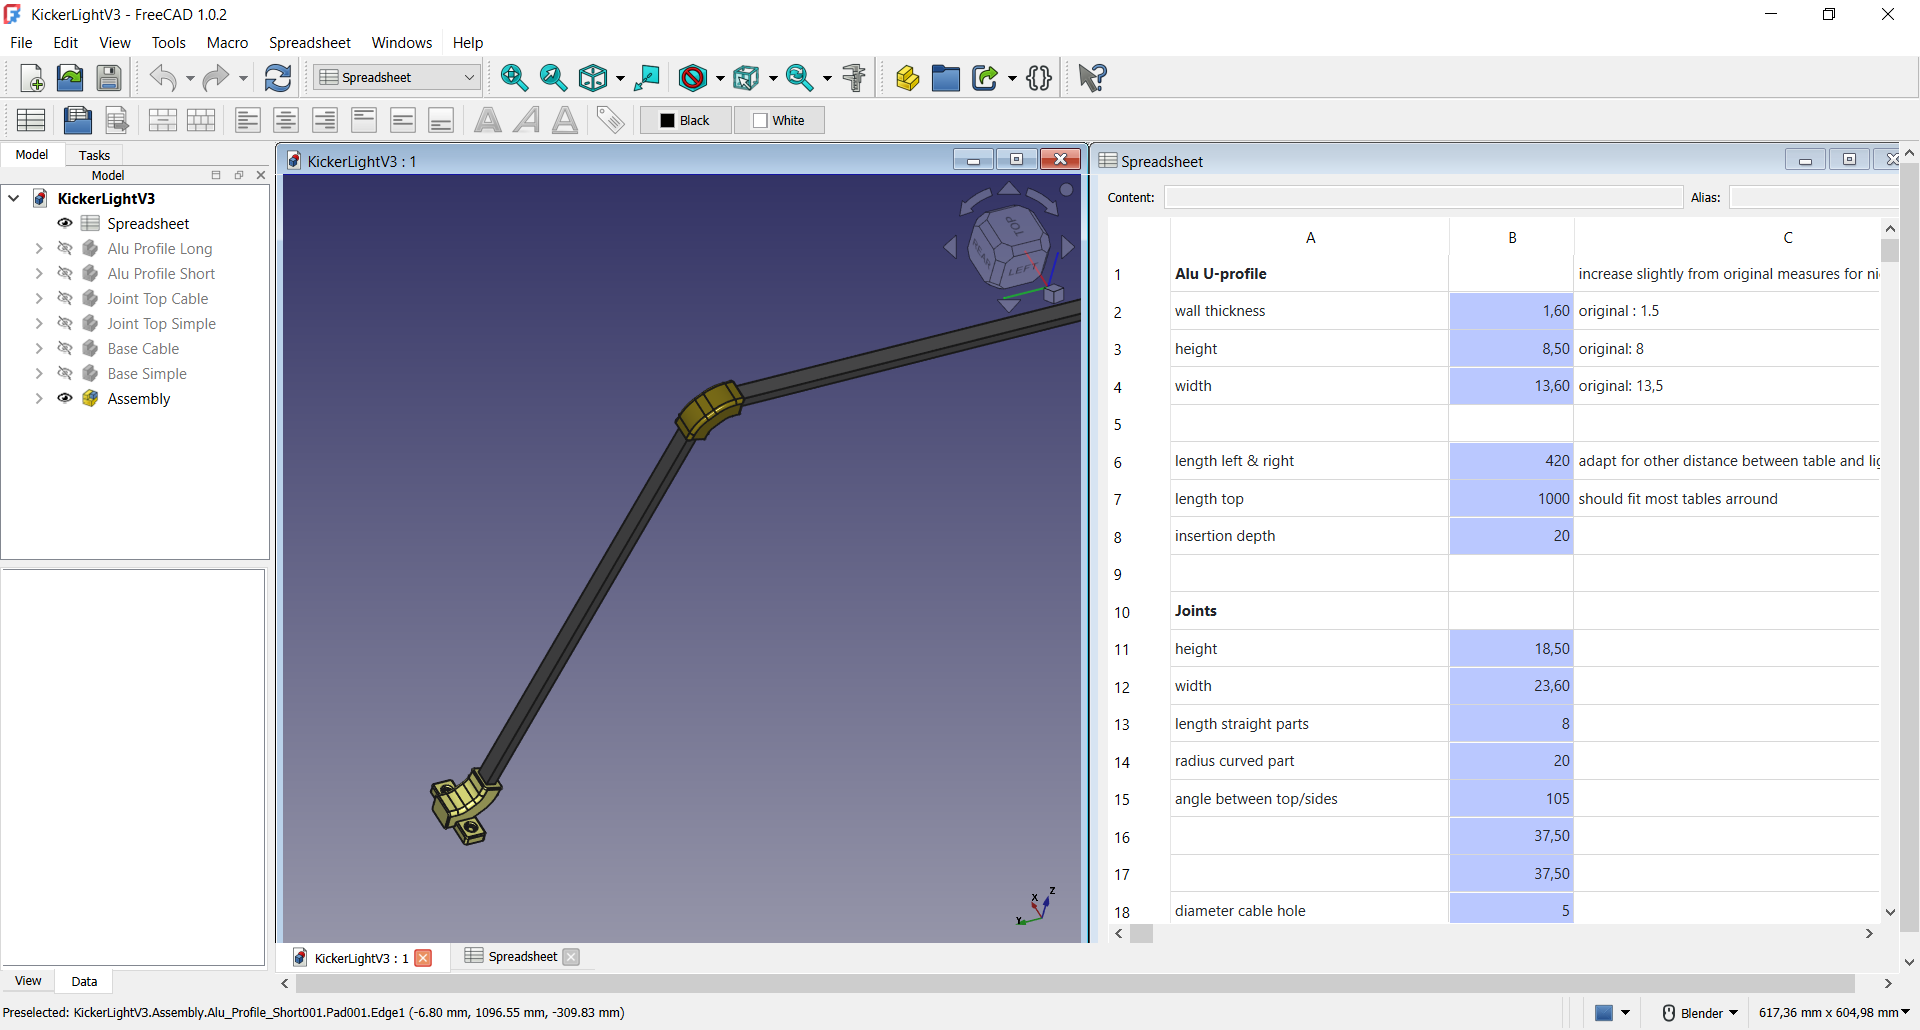Show the Base Cable object

point(65,348)
